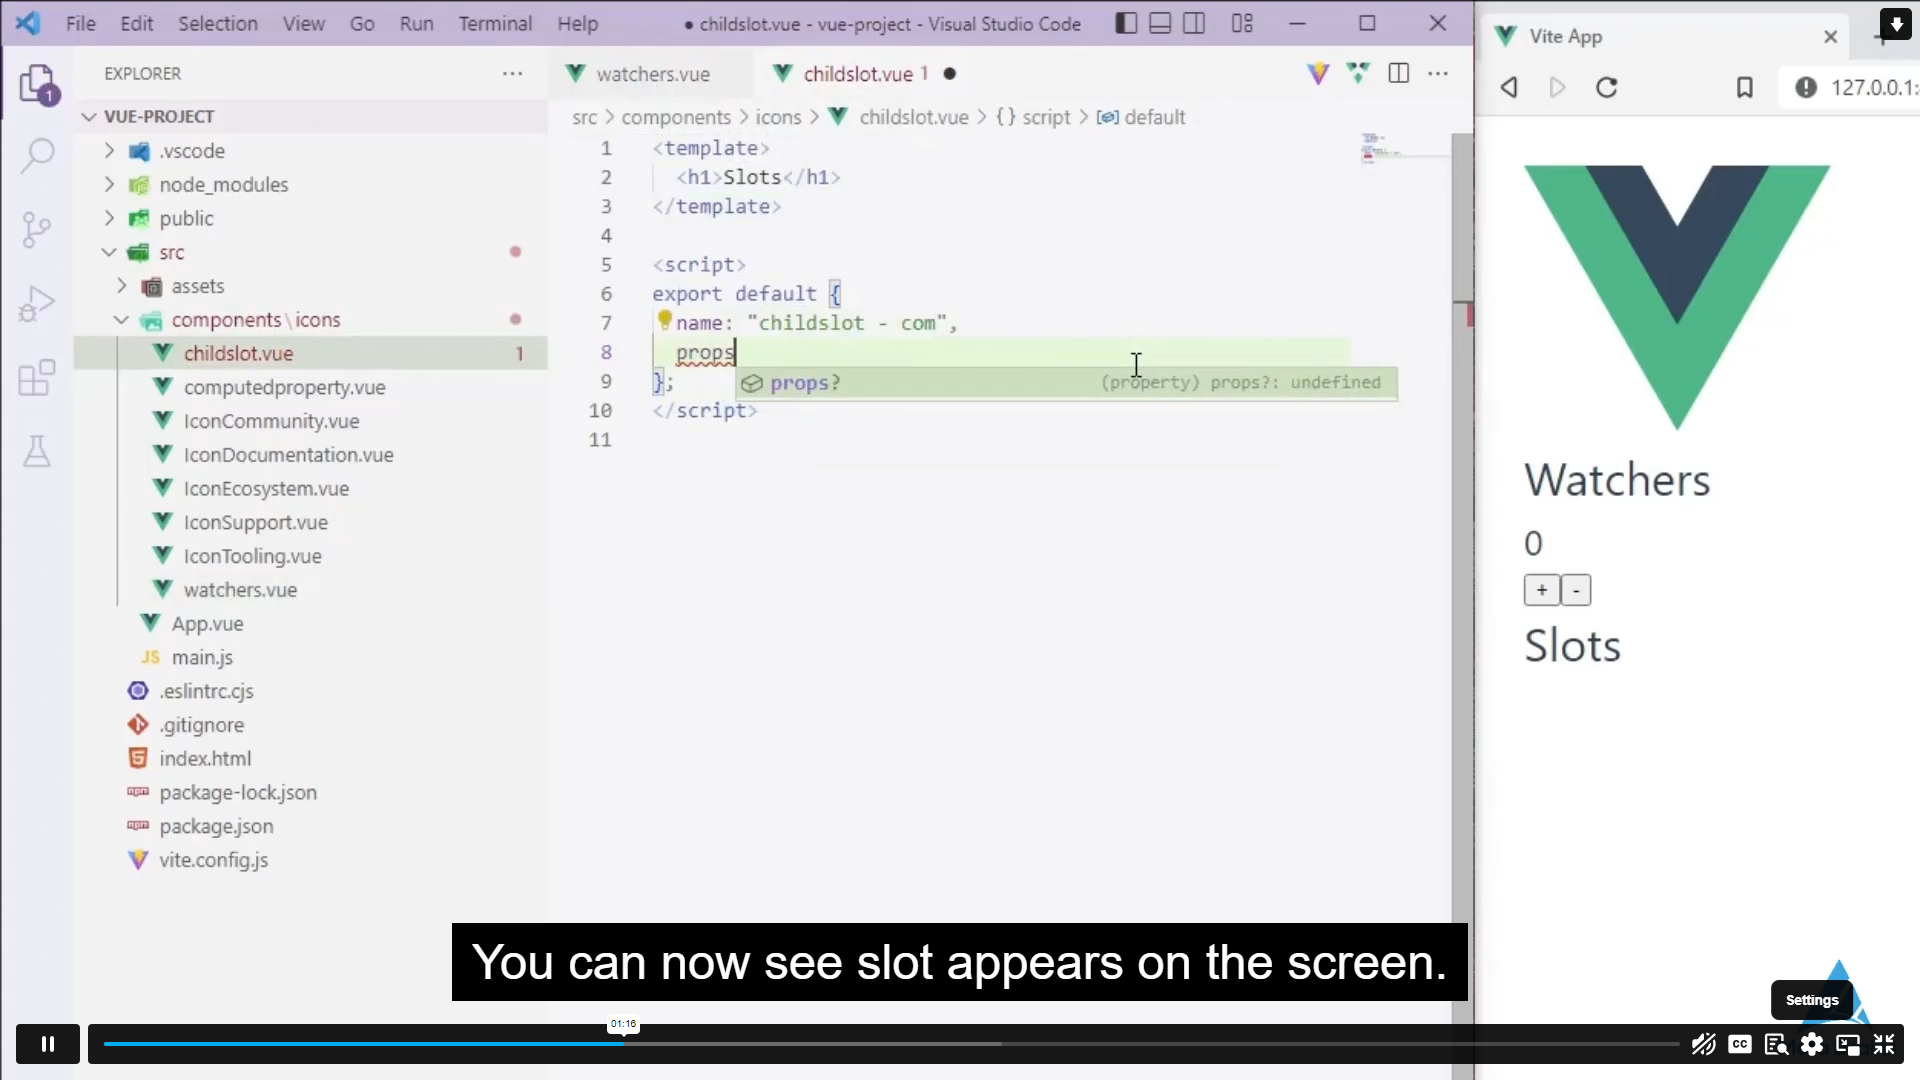Open the Testing beaker view
Viewport: 1920px width, 1080px height.
click(x=37, y=451)
